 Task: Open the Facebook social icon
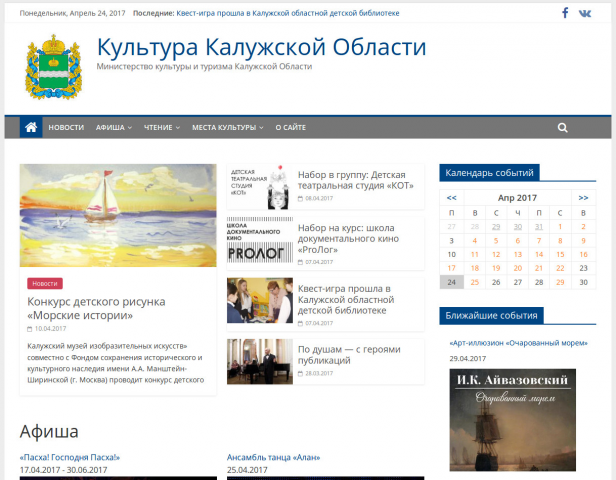pyautogui.click(x=565, y=13)
